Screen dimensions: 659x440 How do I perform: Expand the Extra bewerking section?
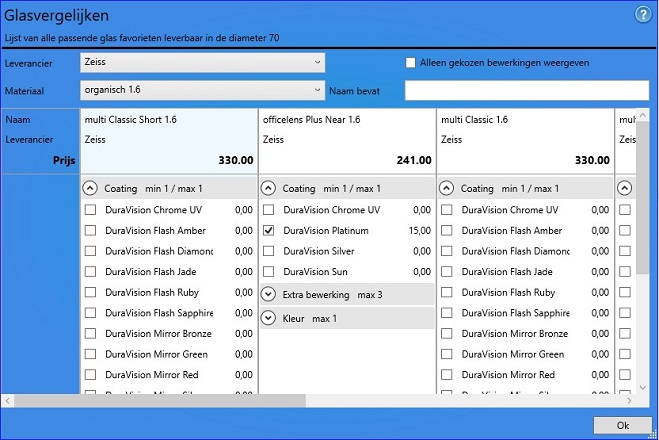point(268,294)
